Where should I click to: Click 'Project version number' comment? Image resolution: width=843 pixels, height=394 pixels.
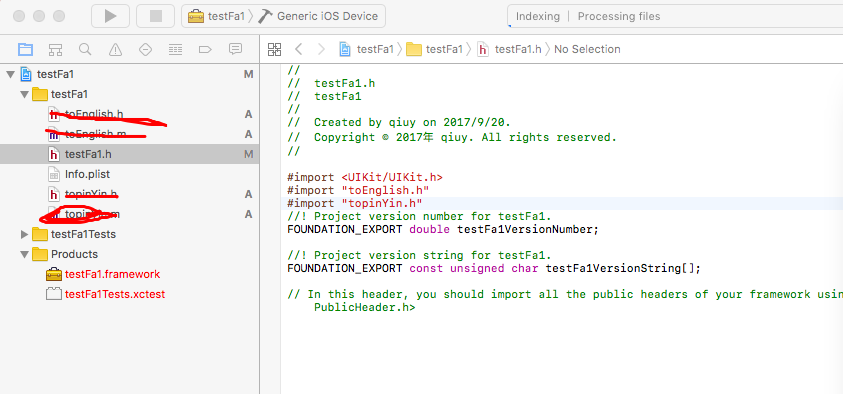(419, 217)
